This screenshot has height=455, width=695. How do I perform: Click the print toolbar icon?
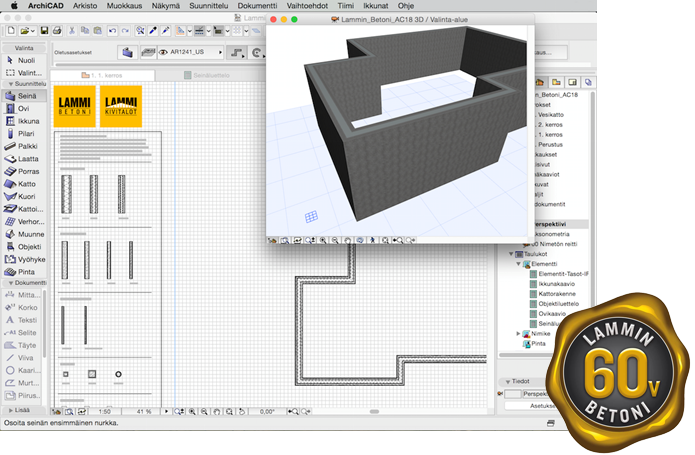(x=57, y=31)
